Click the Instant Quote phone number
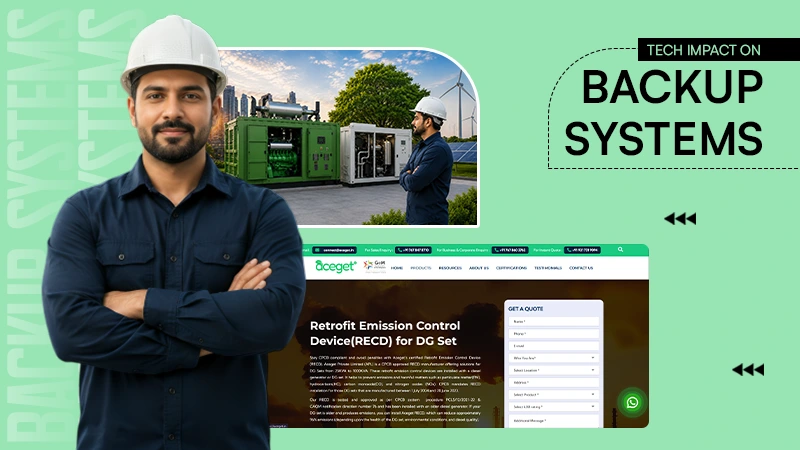The image size is (800, 450). click(582, 250)
